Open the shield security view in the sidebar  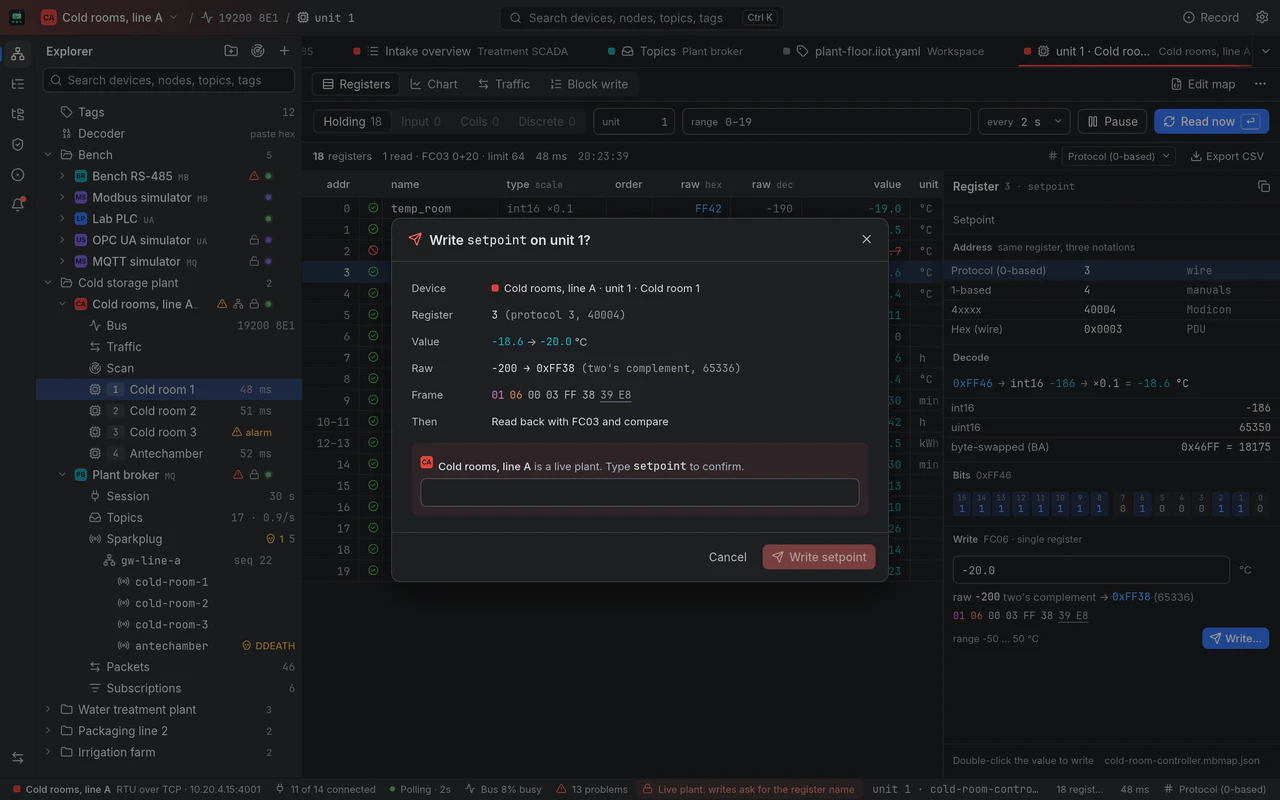coord(17,144)
